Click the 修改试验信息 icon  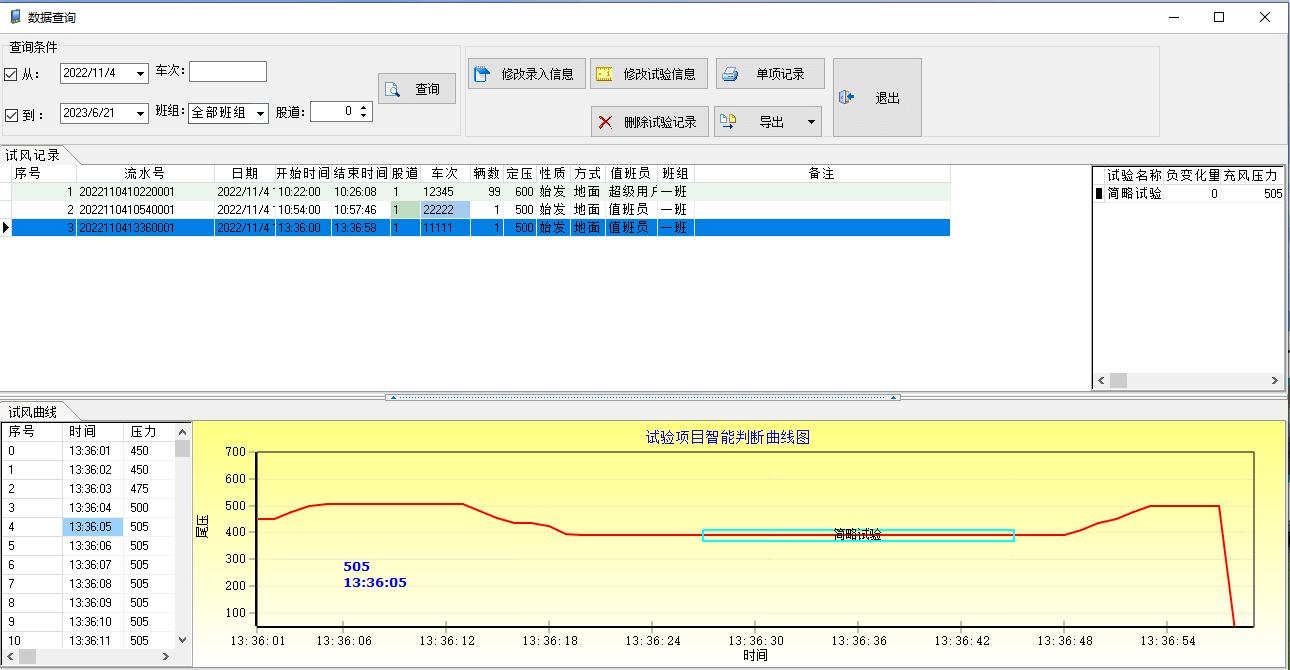(x=603, y=74)
